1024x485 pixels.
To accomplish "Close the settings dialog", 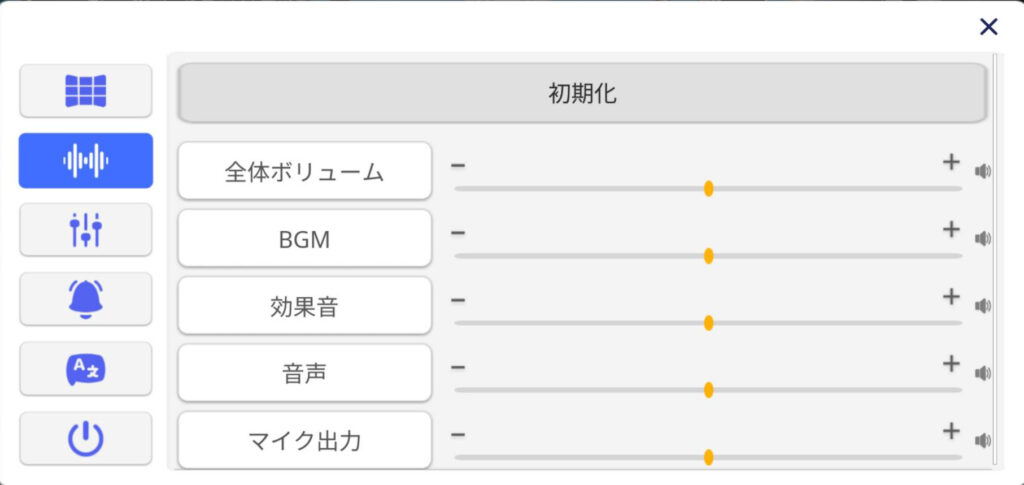I will (989, 27).
